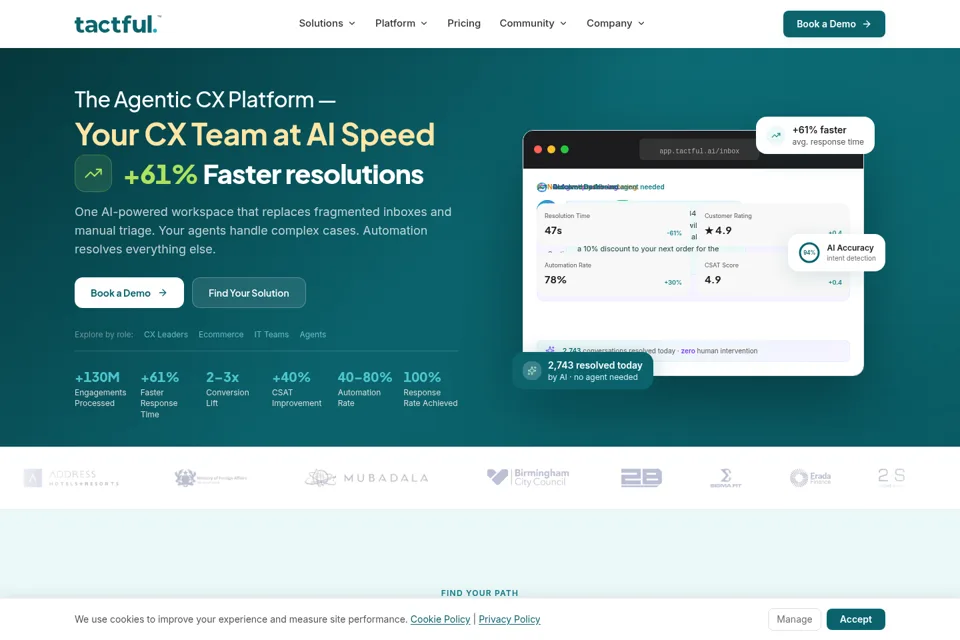The height and width of the screenshot is (640, 960).
Task: Click the tactful logo
Action: [118, 24]
